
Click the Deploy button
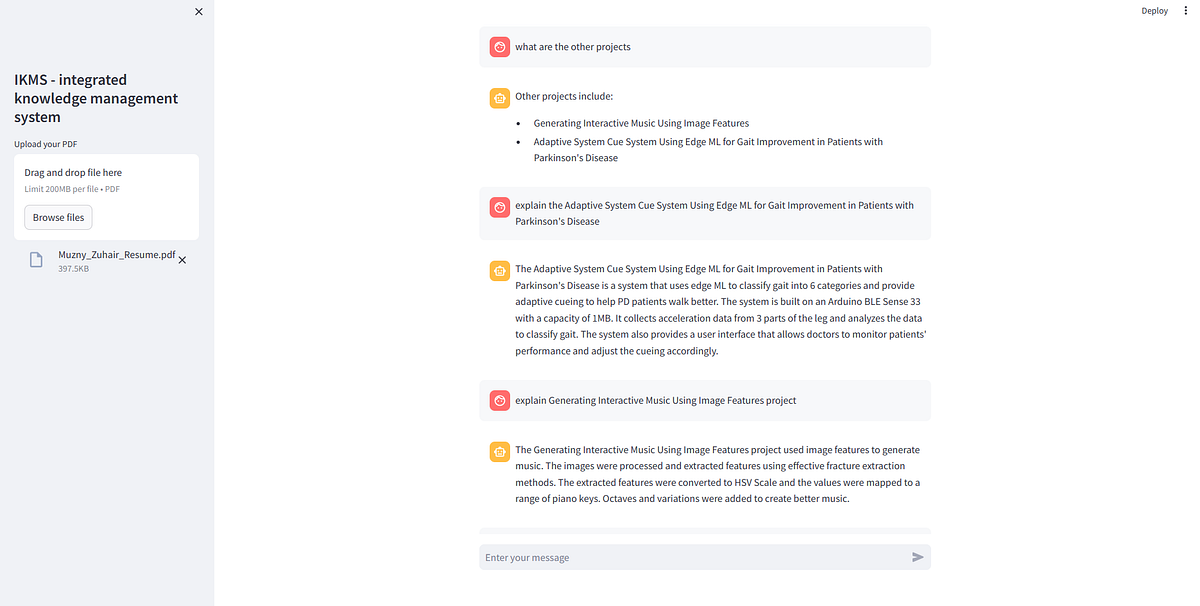[x=1154, y=11]
